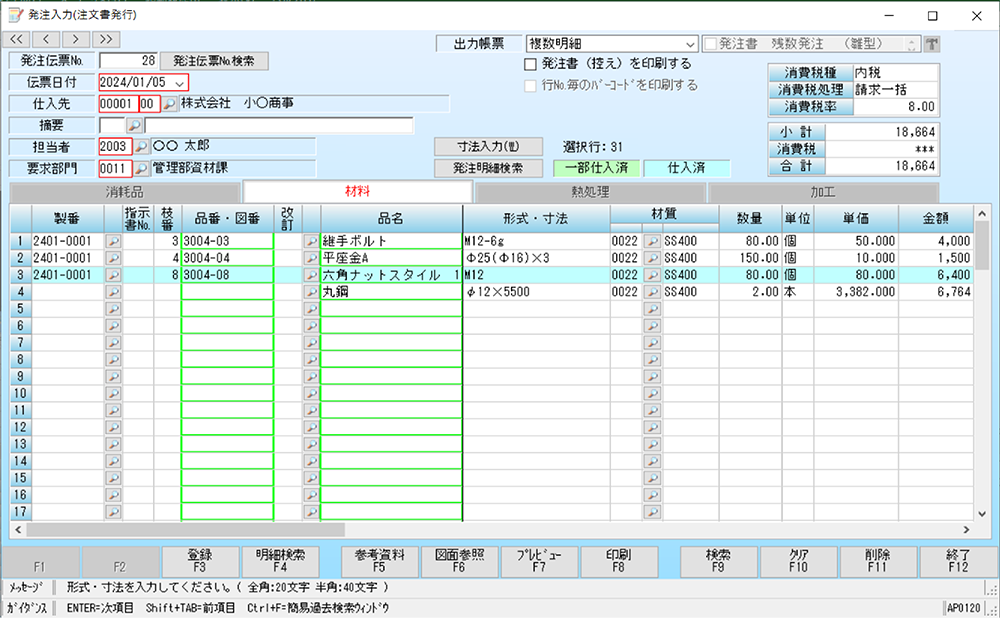
Task: Click 発注明細検索 button
Action: 489,168
